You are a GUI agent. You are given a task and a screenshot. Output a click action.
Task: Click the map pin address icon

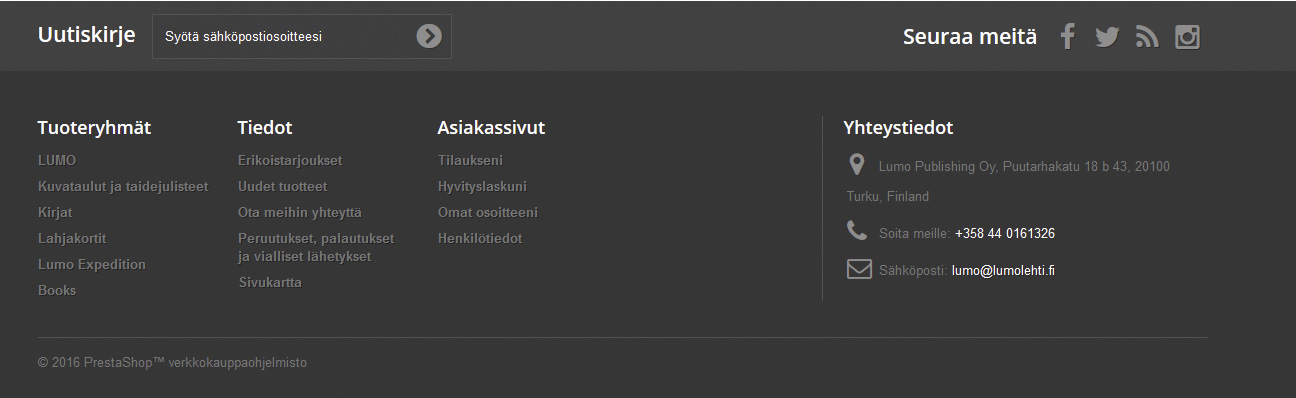(856, 165)
